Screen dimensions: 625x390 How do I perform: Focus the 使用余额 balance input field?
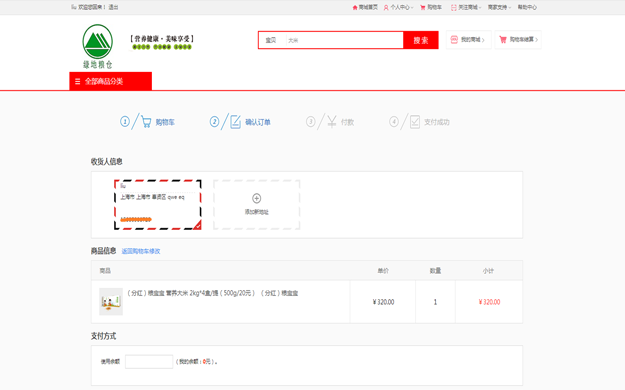[149, 362]
